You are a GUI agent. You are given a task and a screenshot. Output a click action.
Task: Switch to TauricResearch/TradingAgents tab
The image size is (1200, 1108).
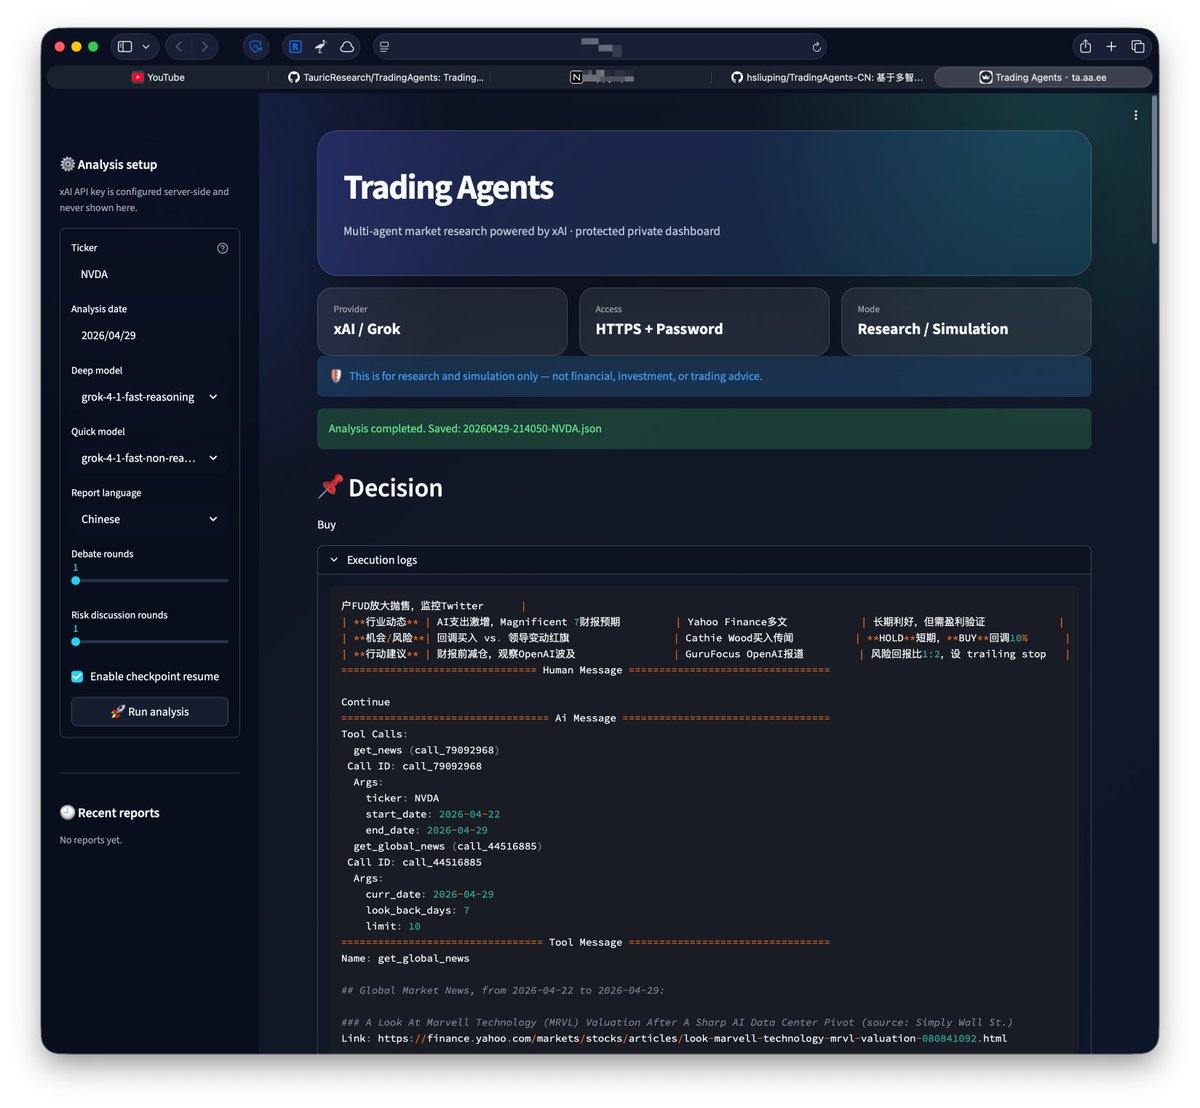click(x=385, y=77)
